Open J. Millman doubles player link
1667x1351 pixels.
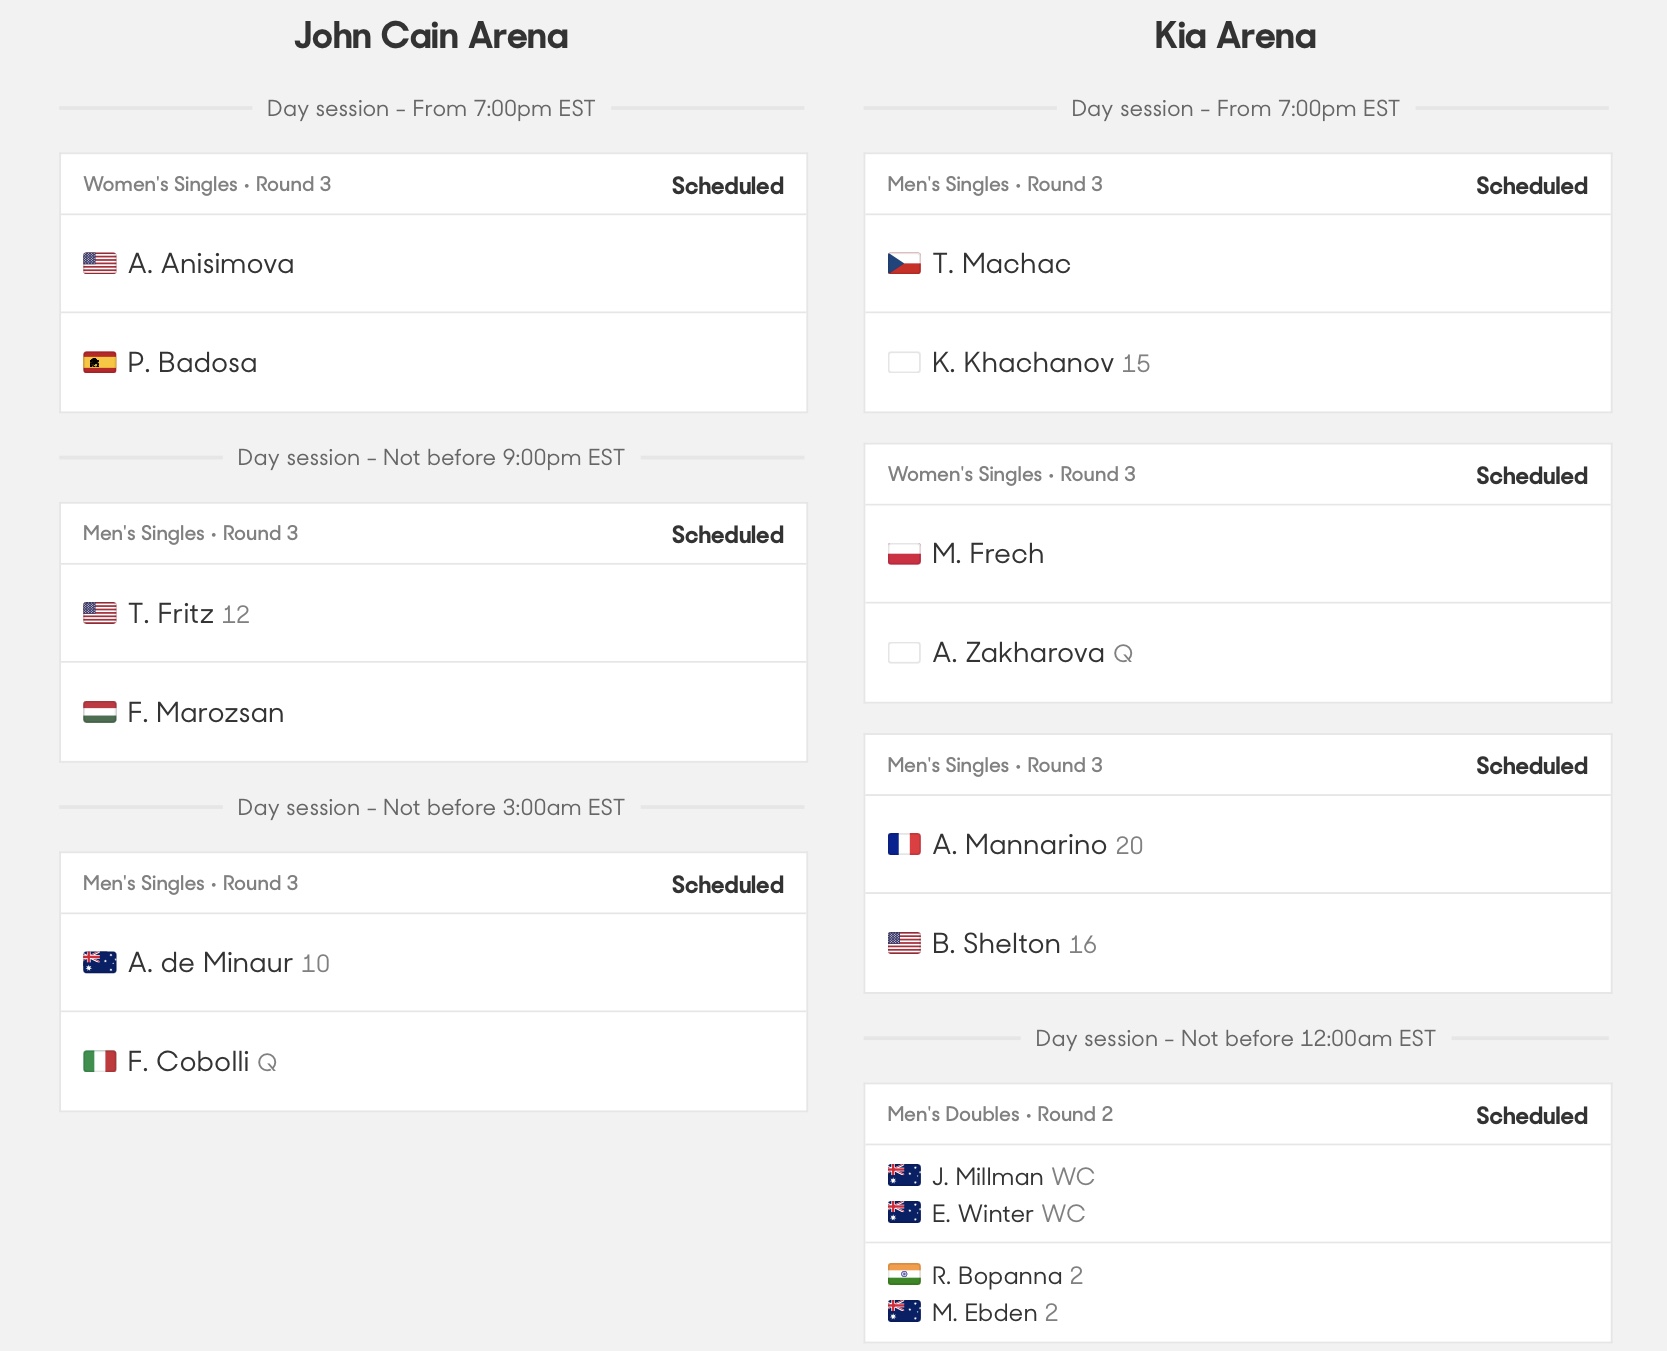[988, 1176]
